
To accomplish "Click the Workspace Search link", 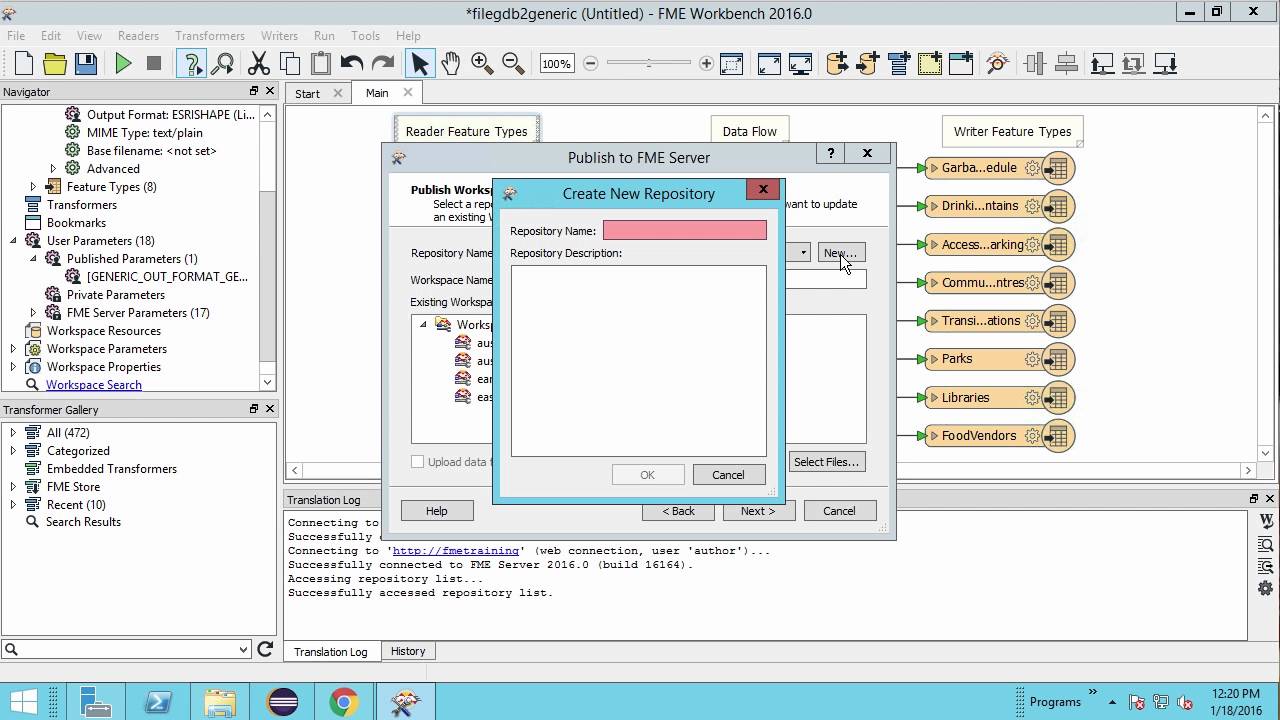I will (x=94, y=385).
